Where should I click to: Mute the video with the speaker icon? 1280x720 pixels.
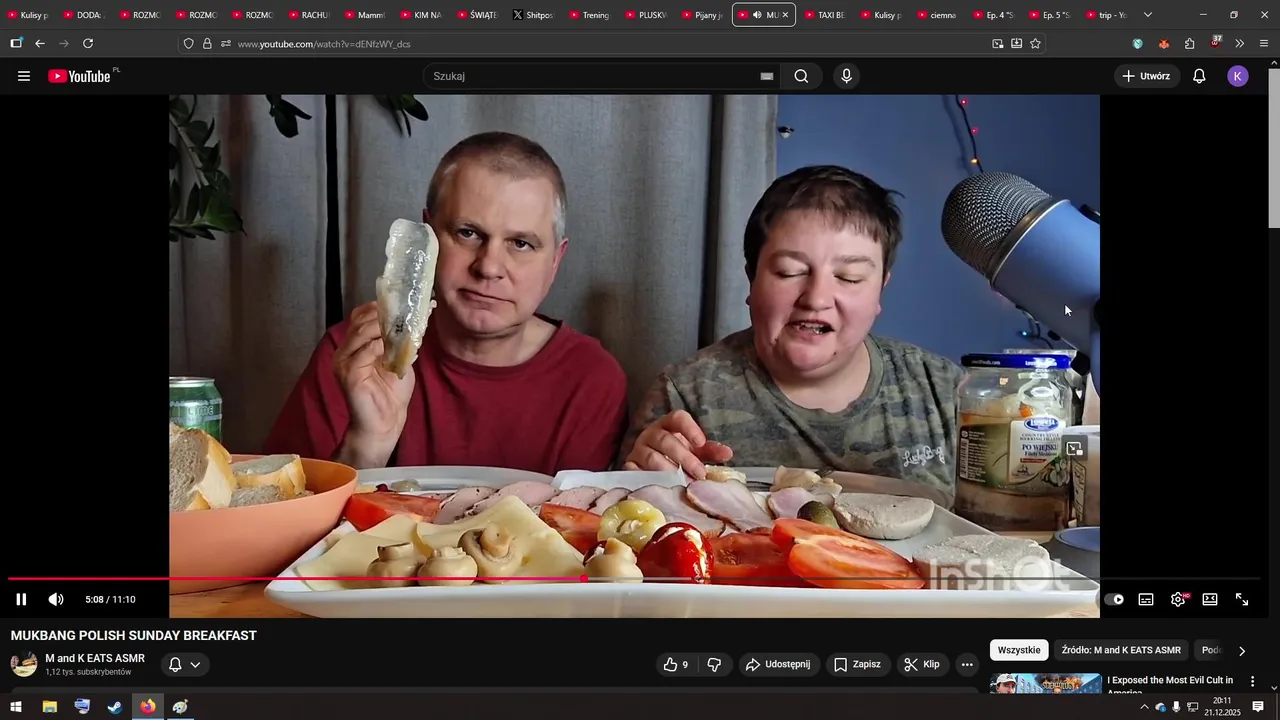pos(56,599)
